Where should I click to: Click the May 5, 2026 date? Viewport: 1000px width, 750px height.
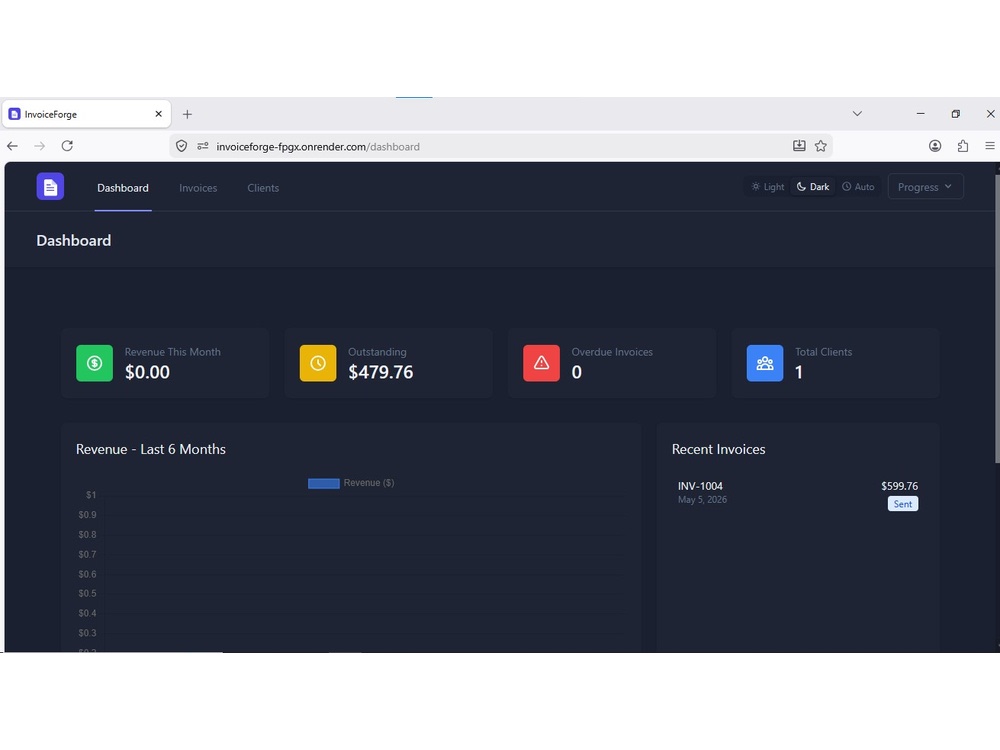[x=702, y=499]
